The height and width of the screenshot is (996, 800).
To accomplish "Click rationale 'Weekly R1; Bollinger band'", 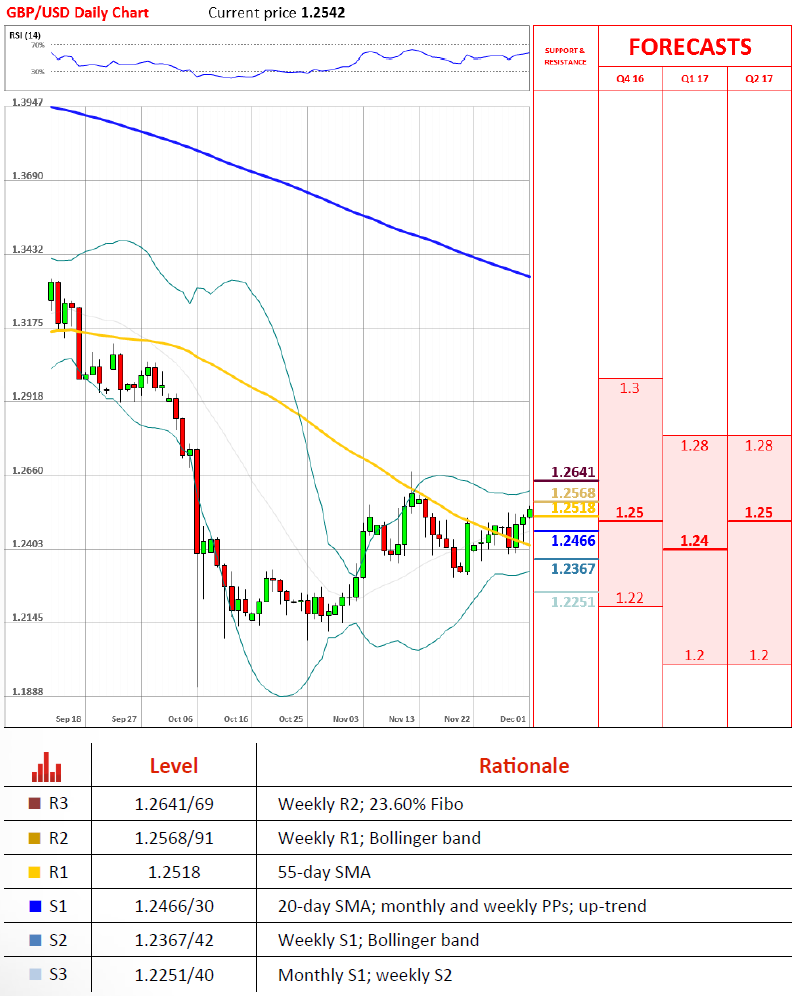I will coord(379,838).
